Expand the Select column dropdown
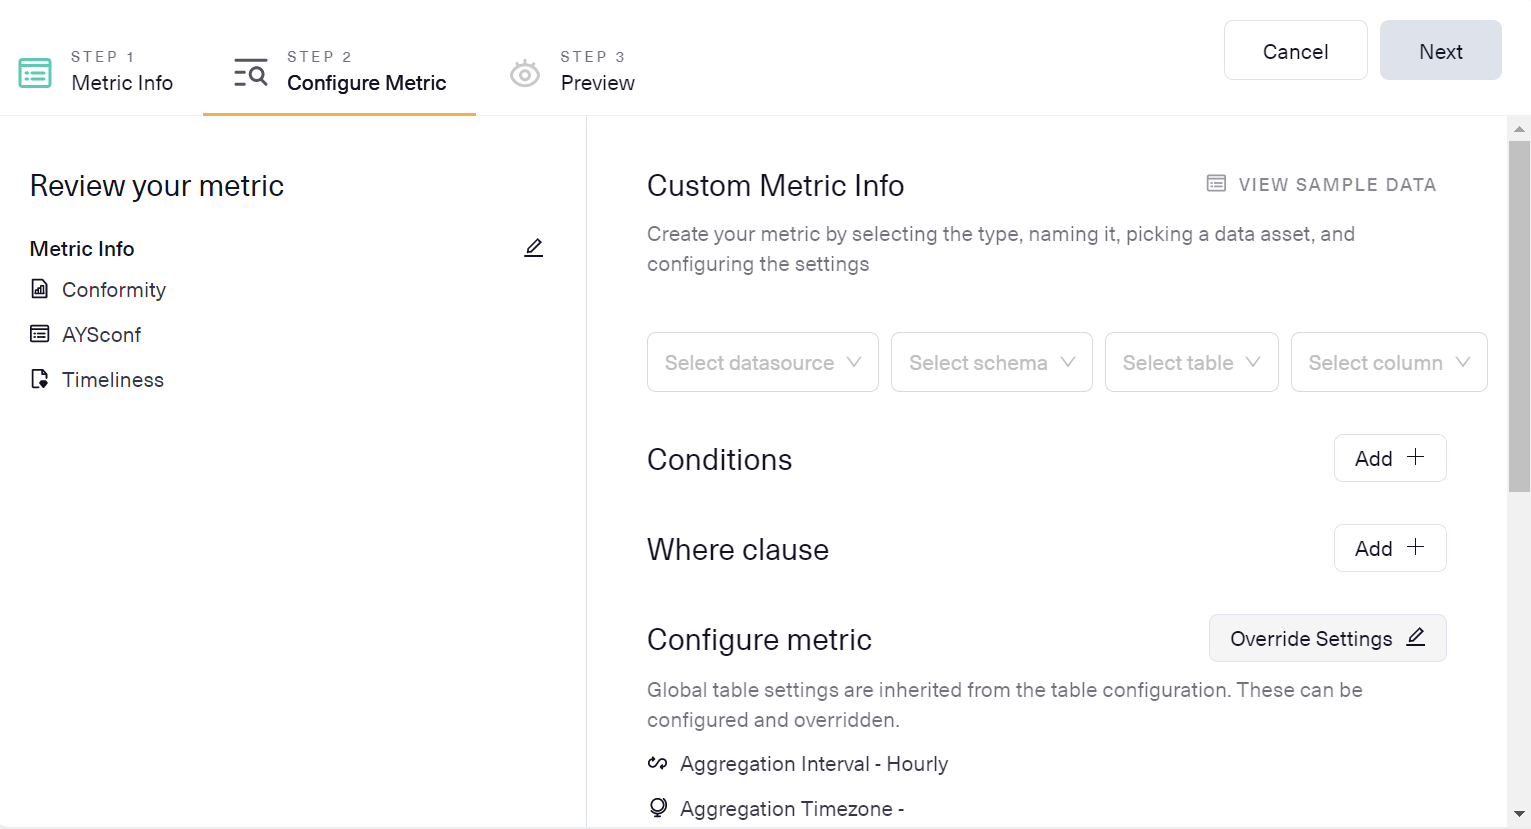This screenshot has height=829, width=1531. pos(1388,362)
